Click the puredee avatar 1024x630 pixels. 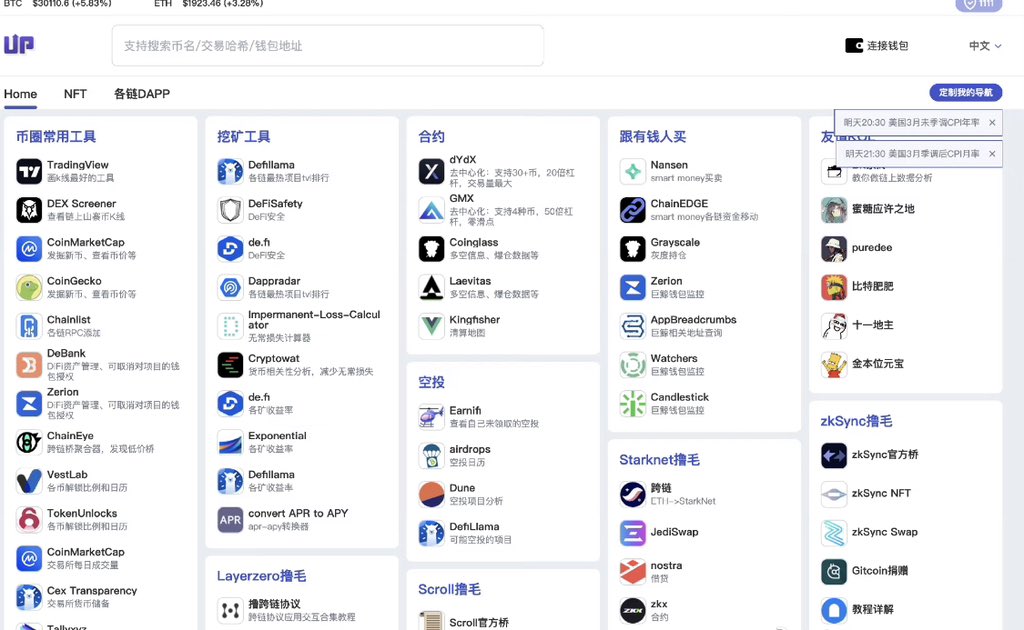coord(834,249)
